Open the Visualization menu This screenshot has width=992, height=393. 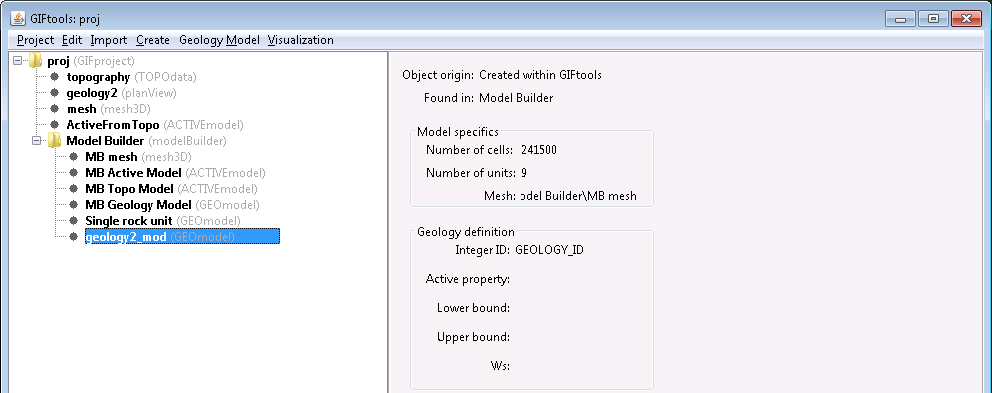[x=301, y=40]
